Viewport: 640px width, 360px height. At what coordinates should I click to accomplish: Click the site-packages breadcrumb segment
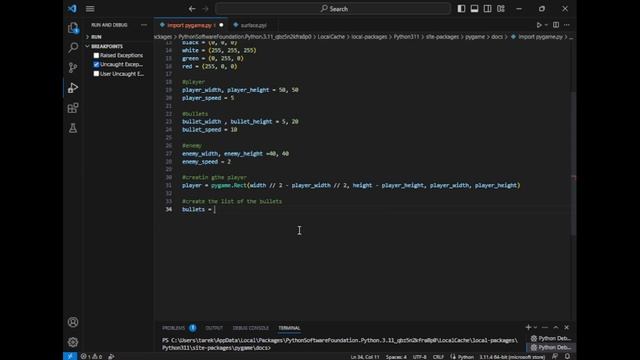442,37
